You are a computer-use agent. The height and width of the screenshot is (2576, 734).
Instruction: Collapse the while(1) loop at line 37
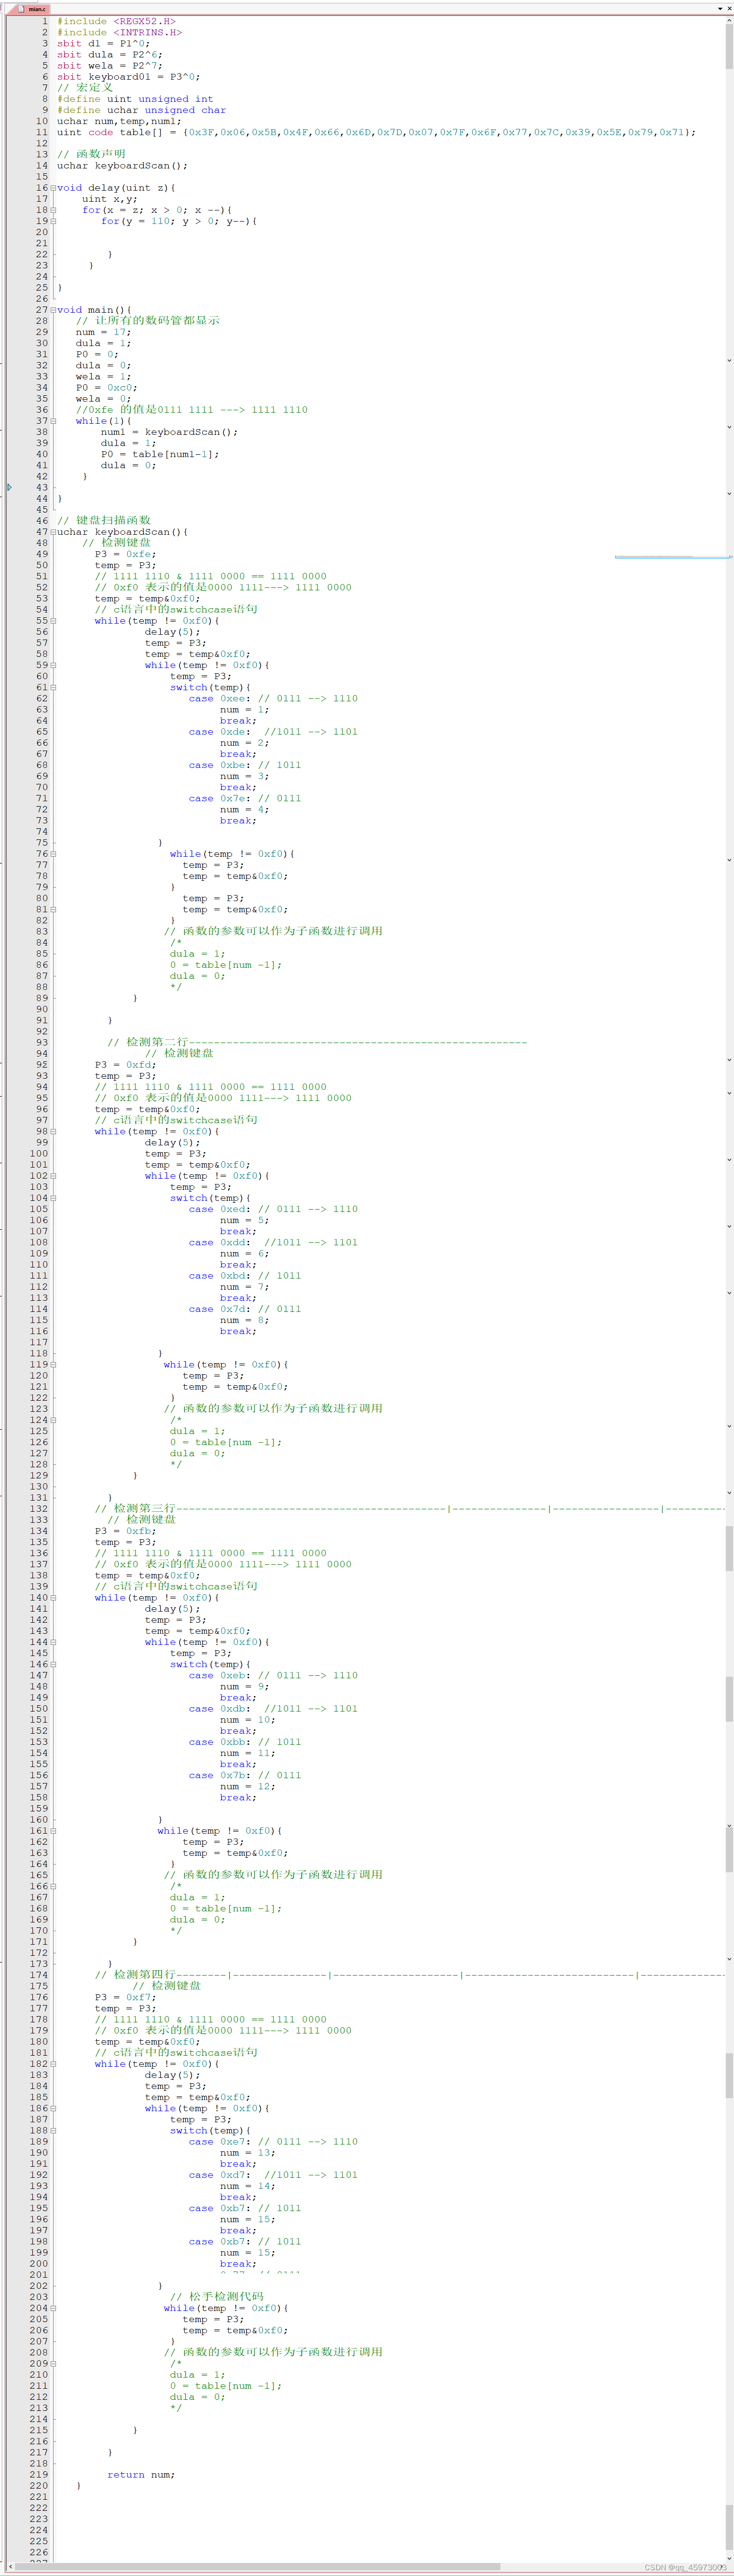53,421
